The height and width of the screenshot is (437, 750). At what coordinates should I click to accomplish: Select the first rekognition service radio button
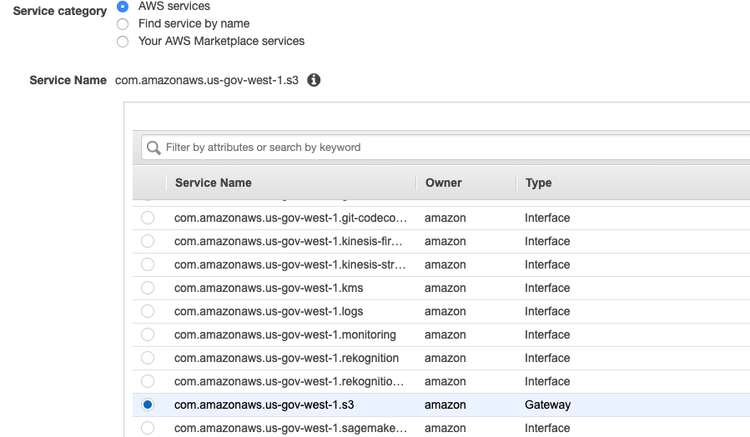point(148,358)
